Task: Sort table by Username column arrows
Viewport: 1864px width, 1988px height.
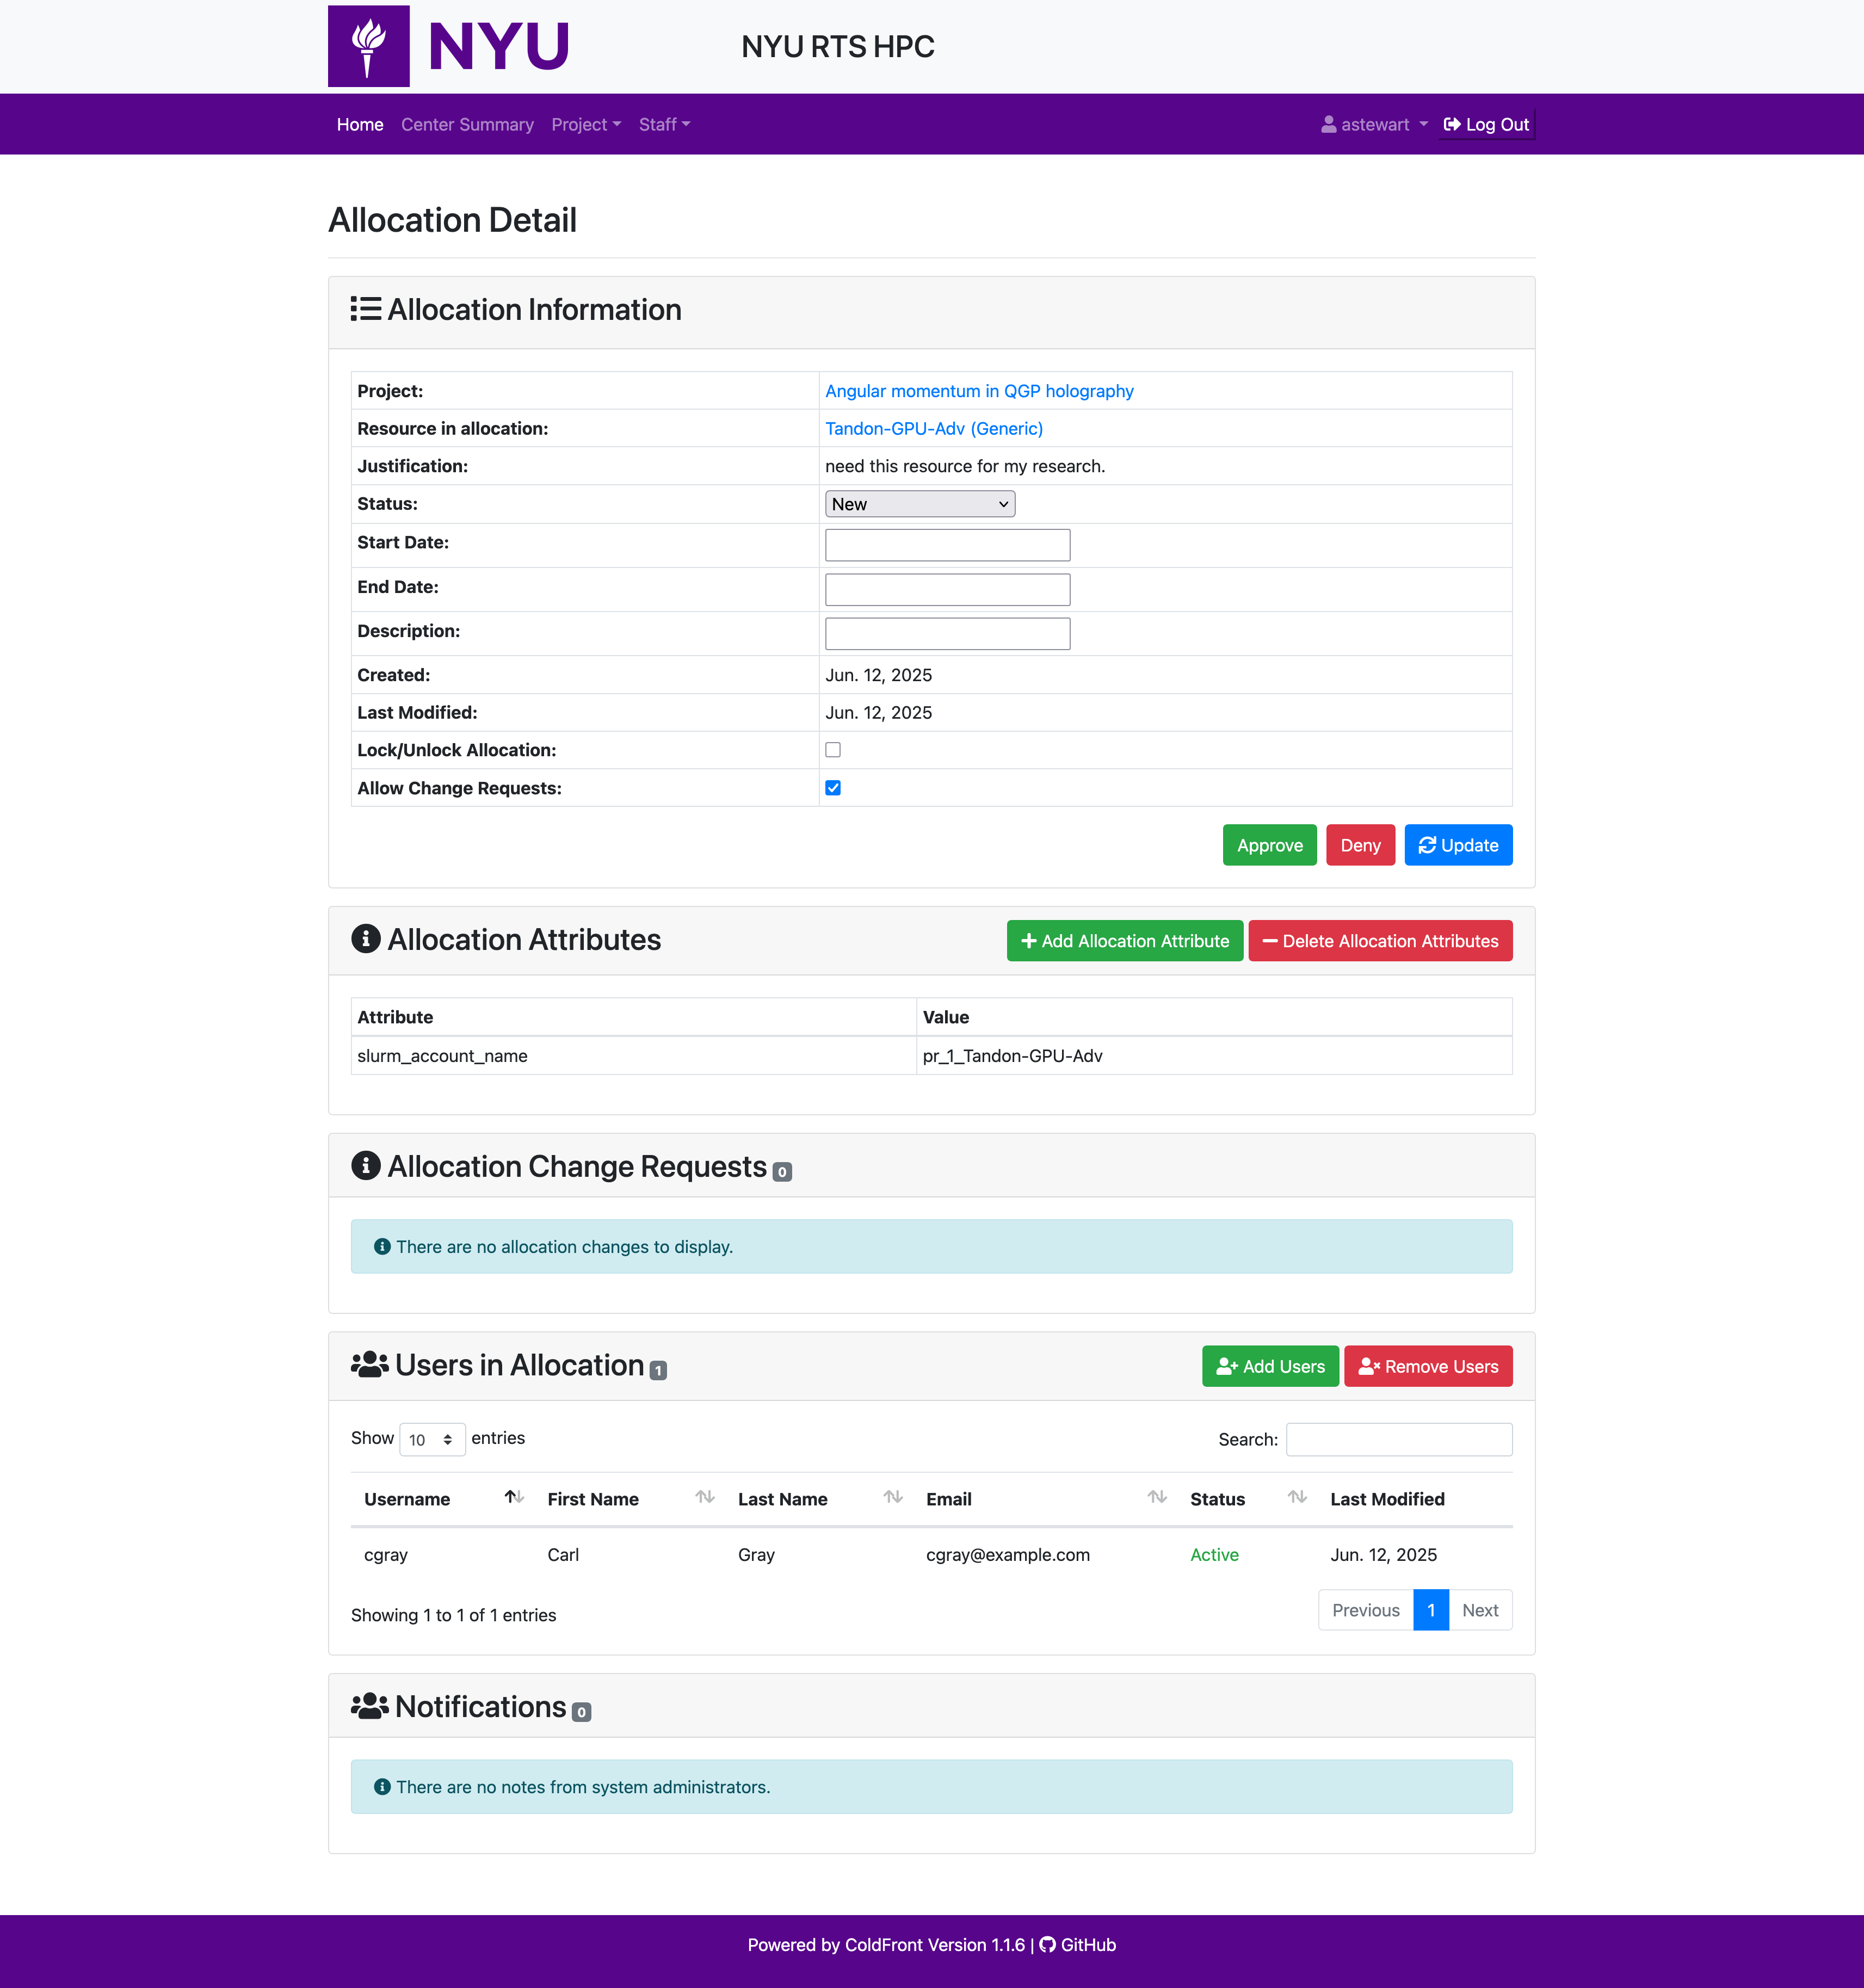Action: pos(514,1497)
